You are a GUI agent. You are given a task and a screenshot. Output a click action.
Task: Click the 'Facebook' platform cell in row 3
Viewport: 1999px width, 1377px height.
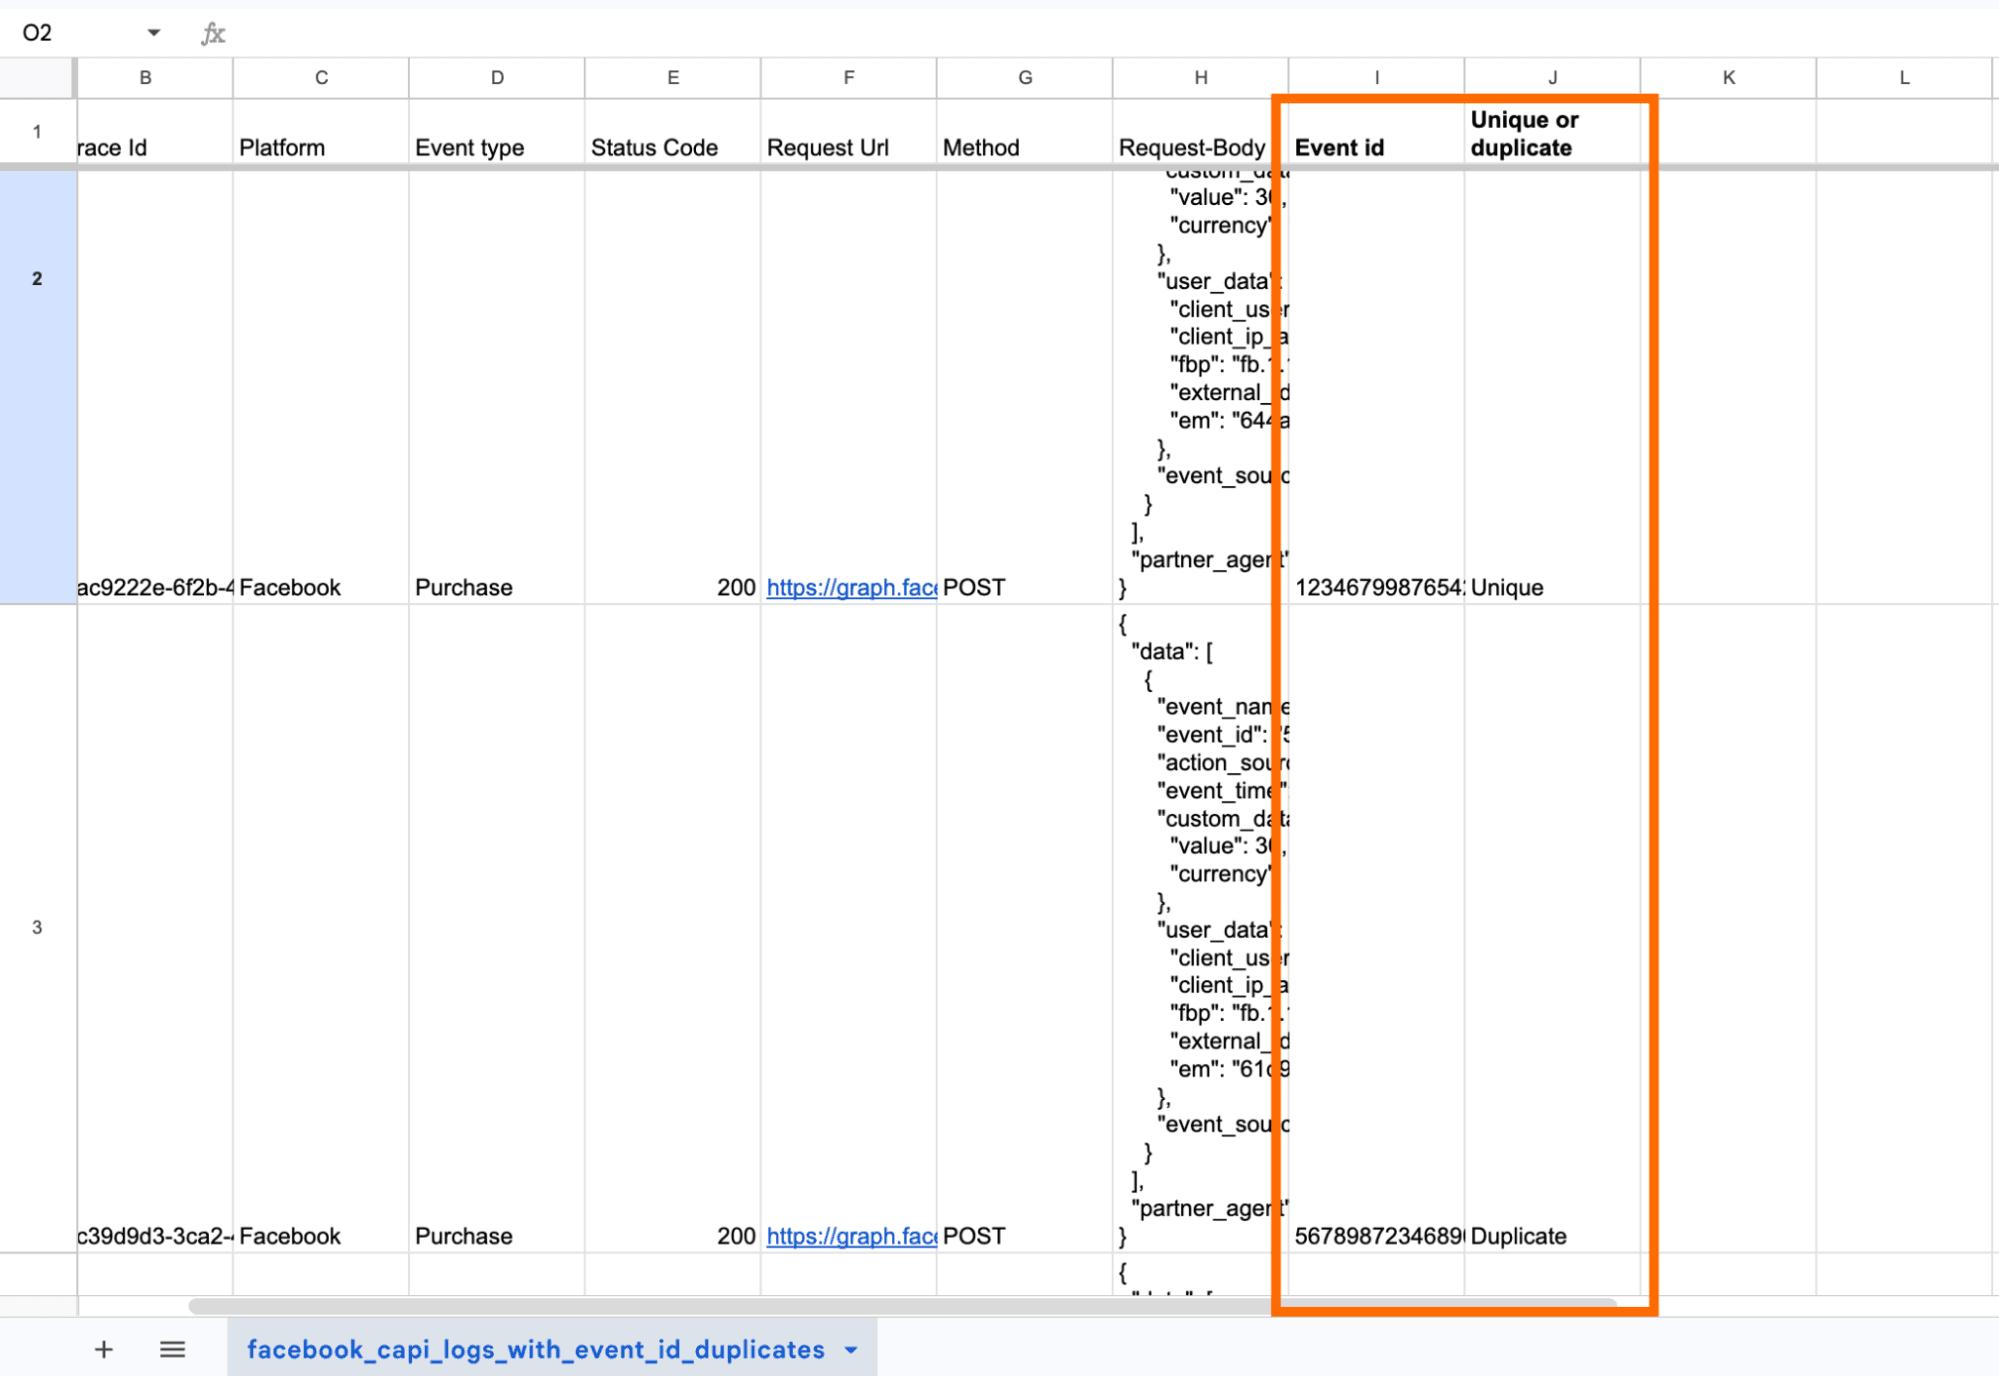click(x=321, y=928)
